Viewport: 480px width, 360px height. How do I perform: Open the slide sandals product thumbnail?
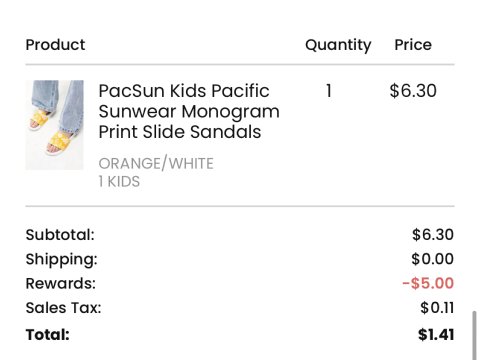55,125
